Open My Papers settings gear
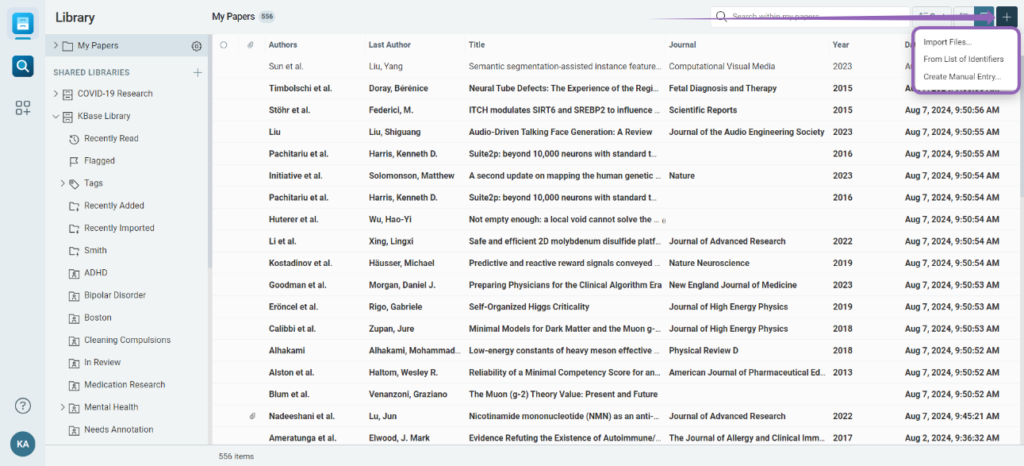 (197, 46)
